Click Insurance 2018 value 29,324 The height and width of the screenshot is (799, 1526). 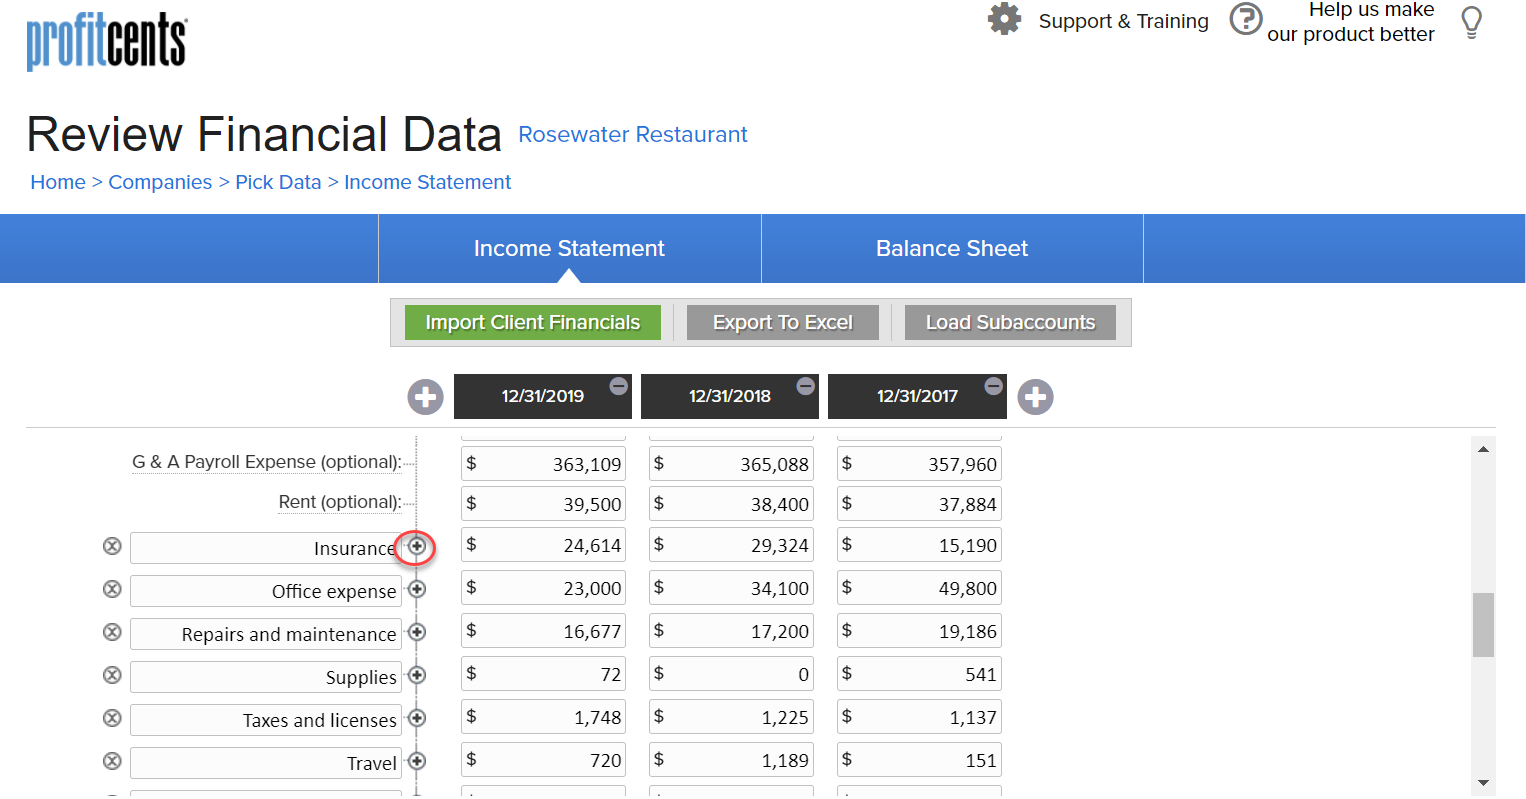[731, 545]
